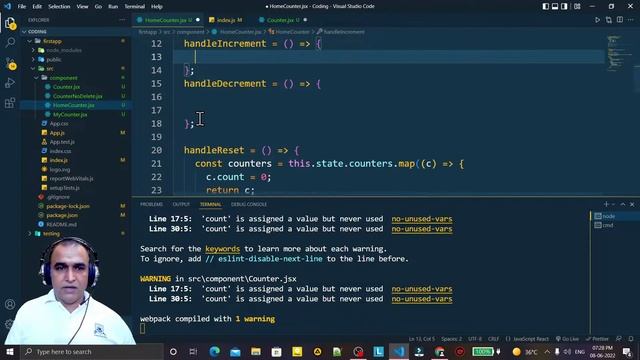Show hidden system tray icons chevron

click(x=547, y=351)
